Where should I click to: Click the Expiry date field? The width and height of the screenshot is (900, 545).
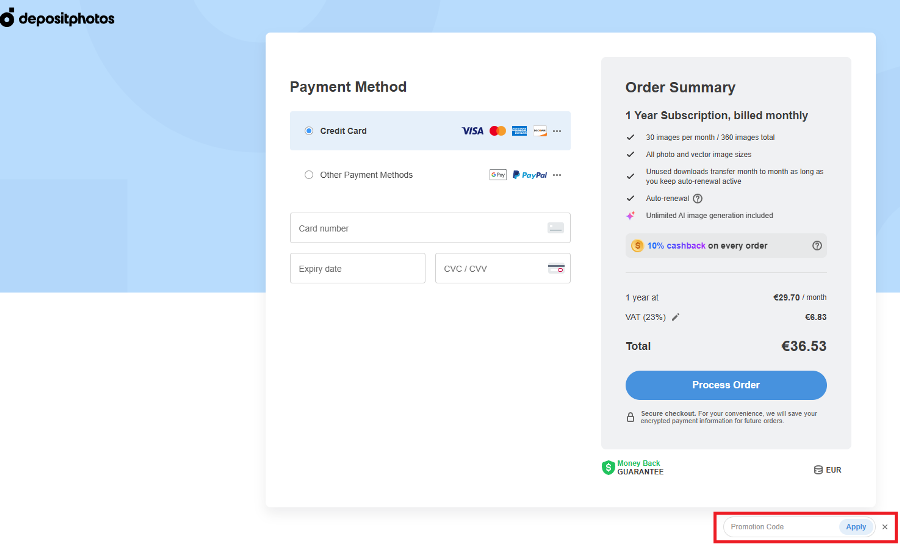tap(357, 269)
